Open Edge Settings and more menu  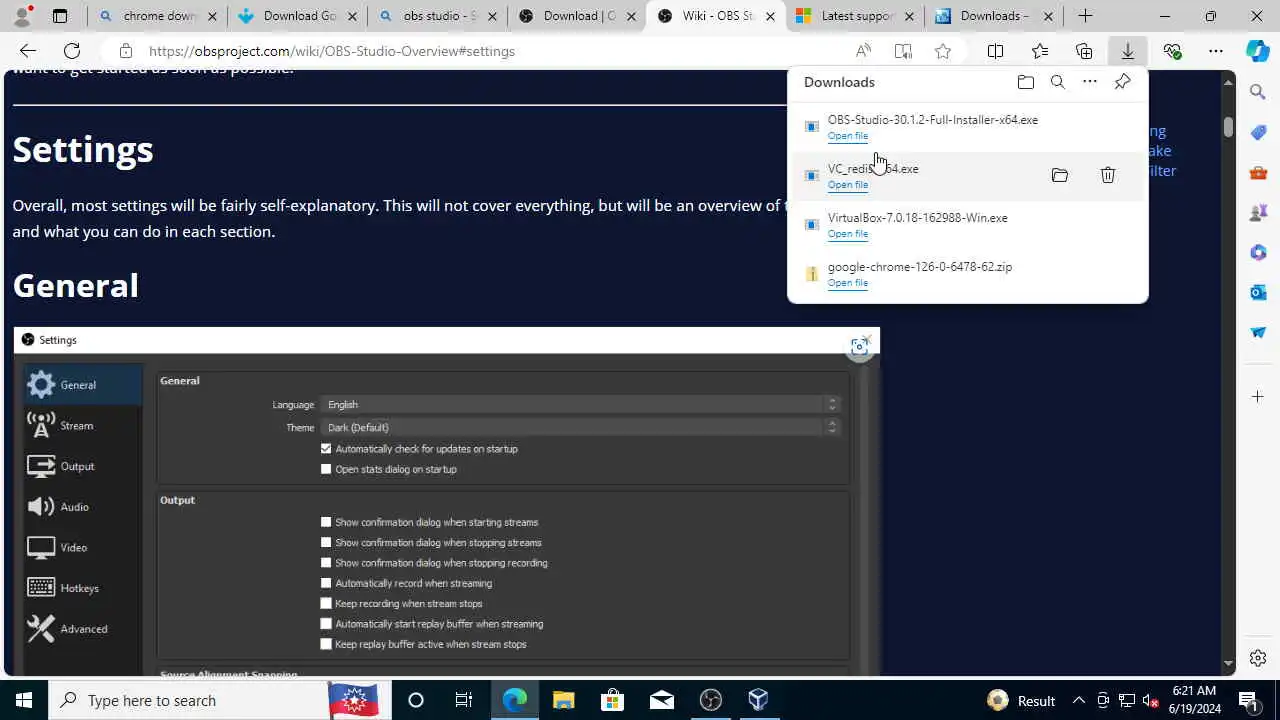1215,51
